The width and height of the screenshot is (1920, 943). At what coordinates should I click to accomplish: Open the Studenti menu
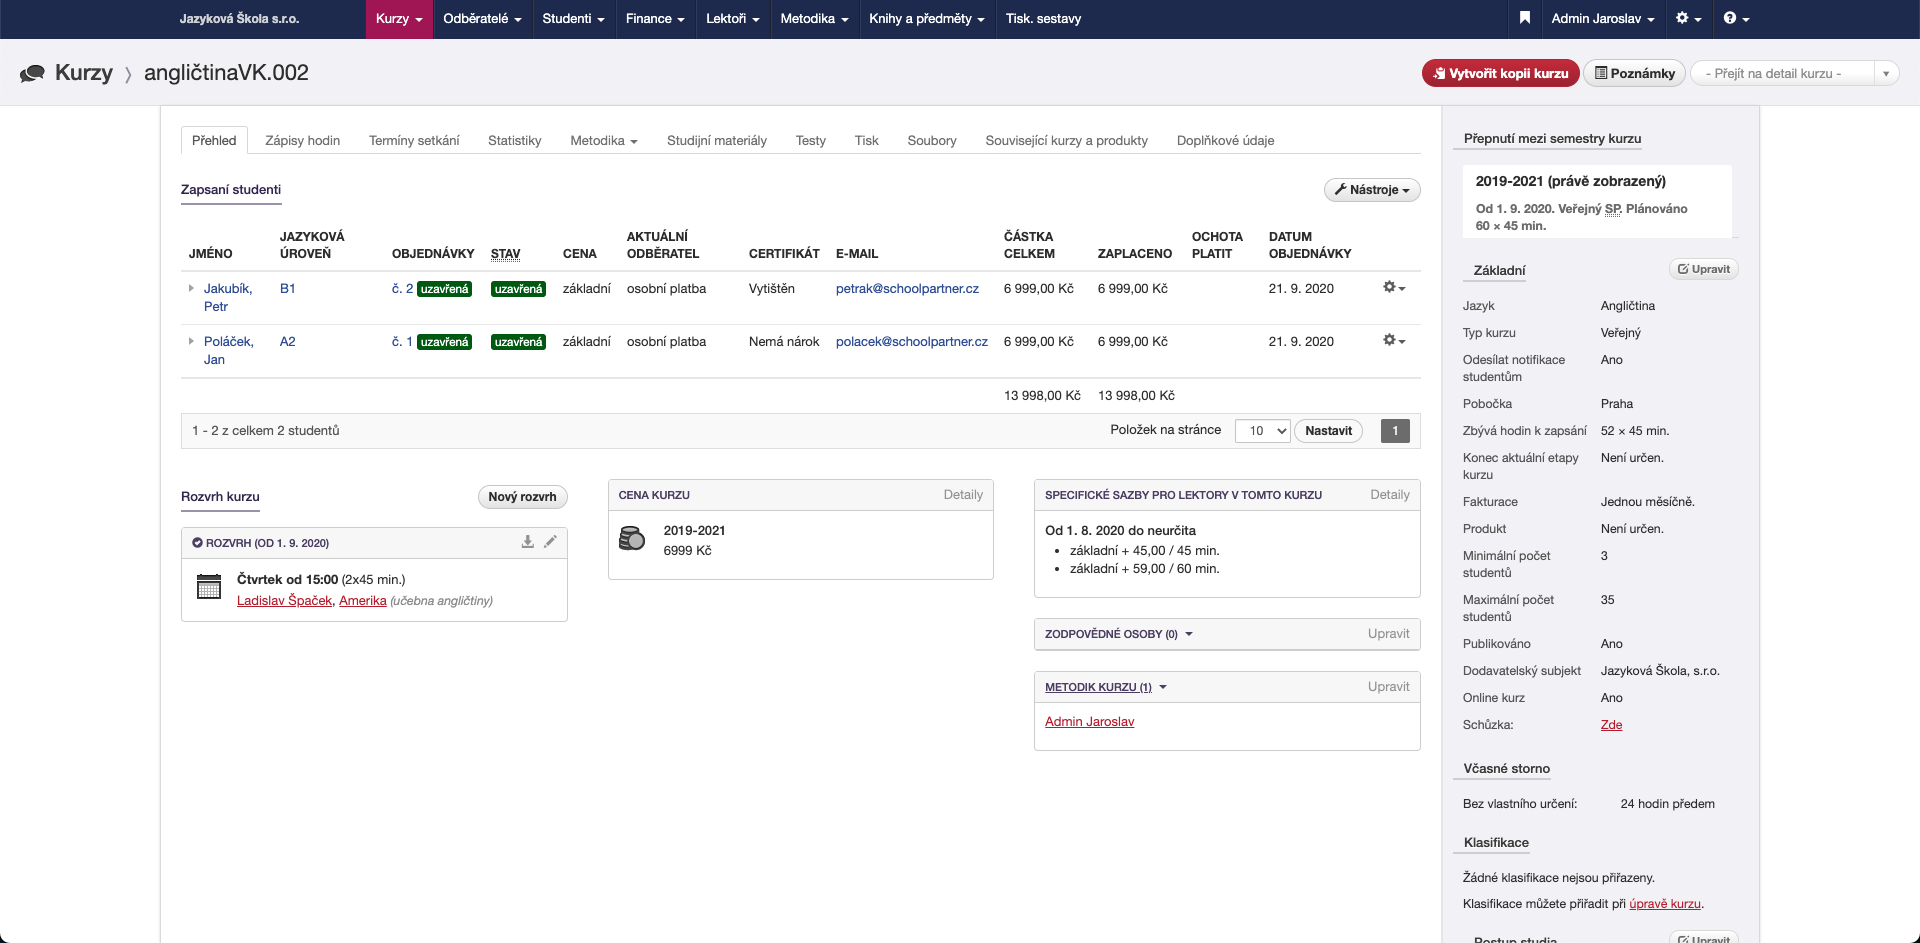pyautogui.click(x=573, y=19)
